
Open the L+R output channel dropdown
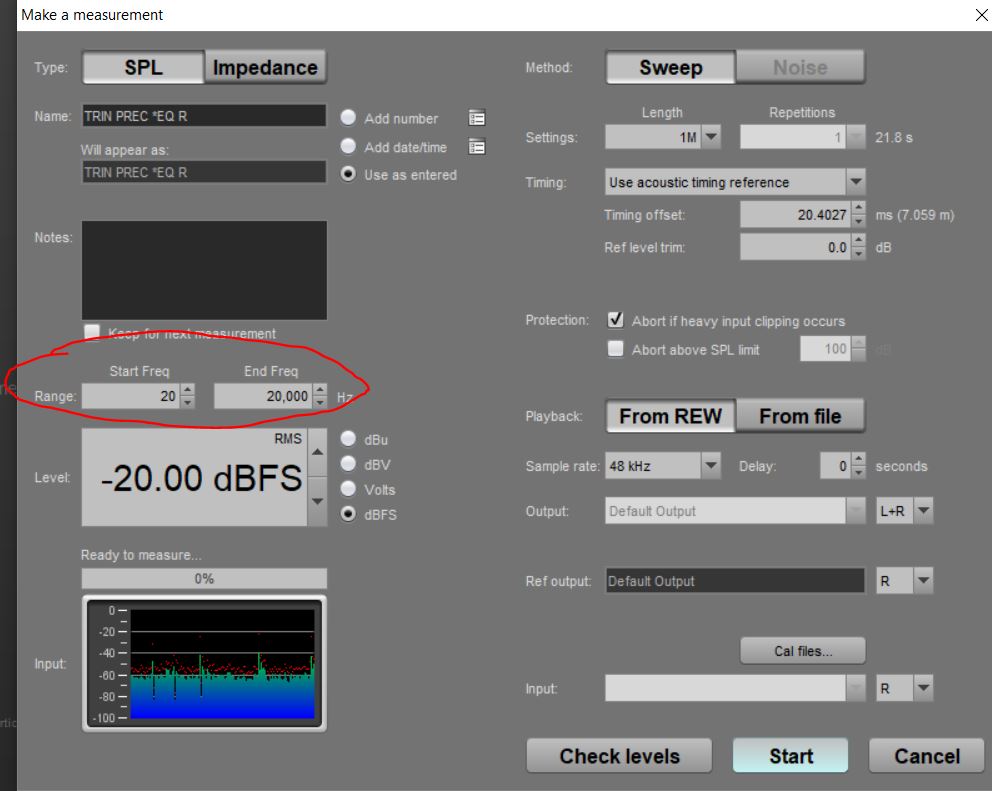coord(922,511)
